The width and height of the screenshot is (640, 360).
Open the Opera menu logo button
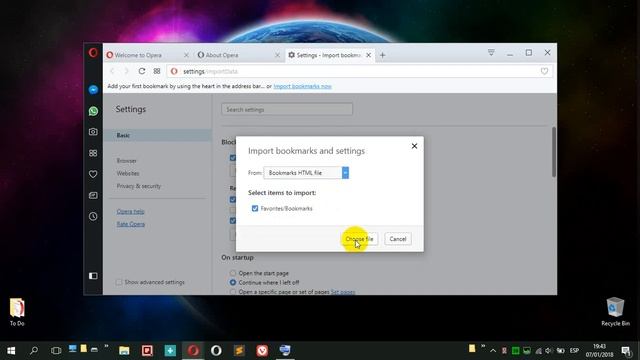93,53
